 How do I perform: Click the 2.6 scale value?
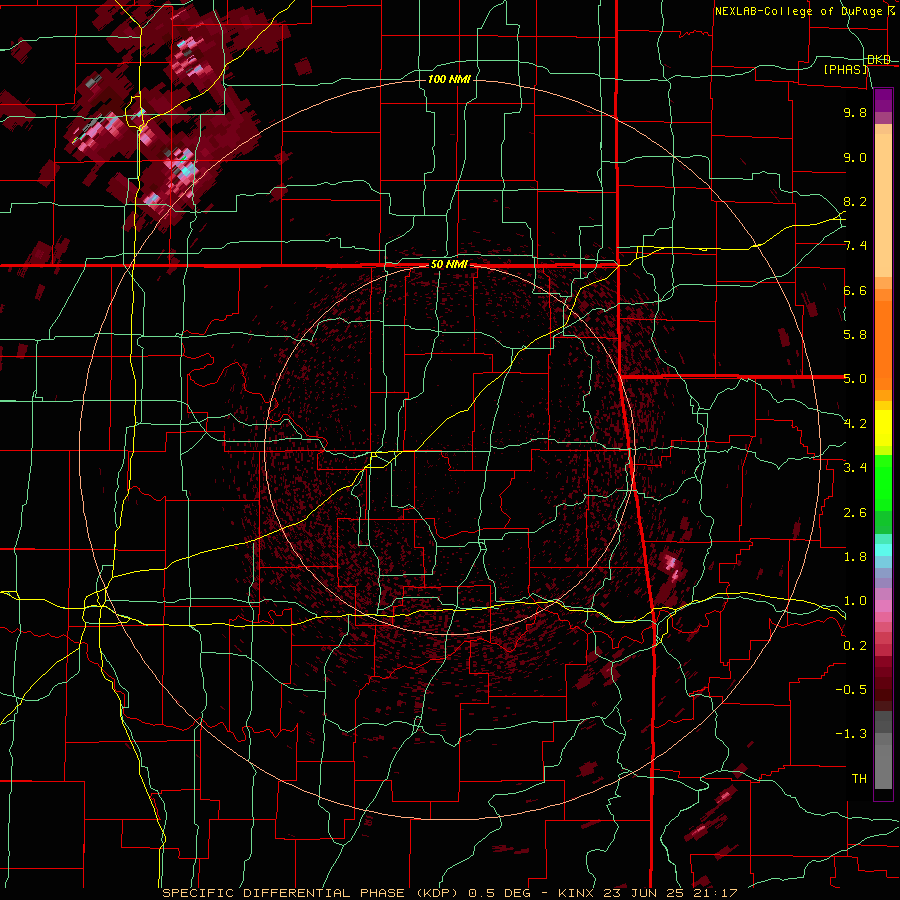tap(855, 513)
